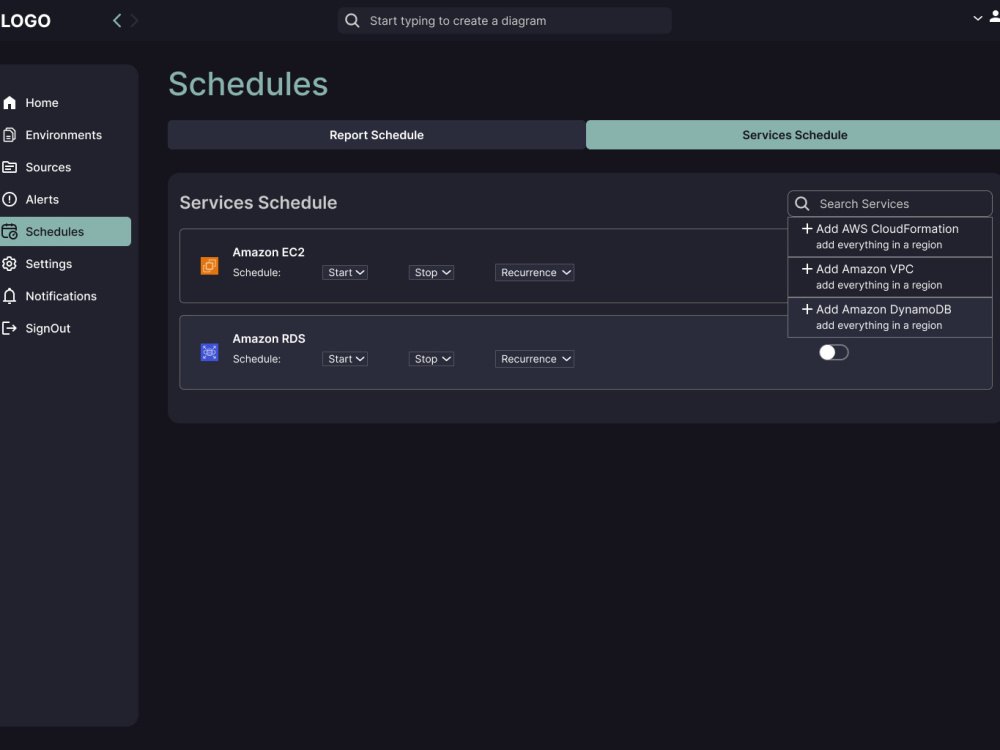The image size is (1000, 750).
Task: Click the Sources folder icon
Action: pyautogui.click(x=10, y=167)
